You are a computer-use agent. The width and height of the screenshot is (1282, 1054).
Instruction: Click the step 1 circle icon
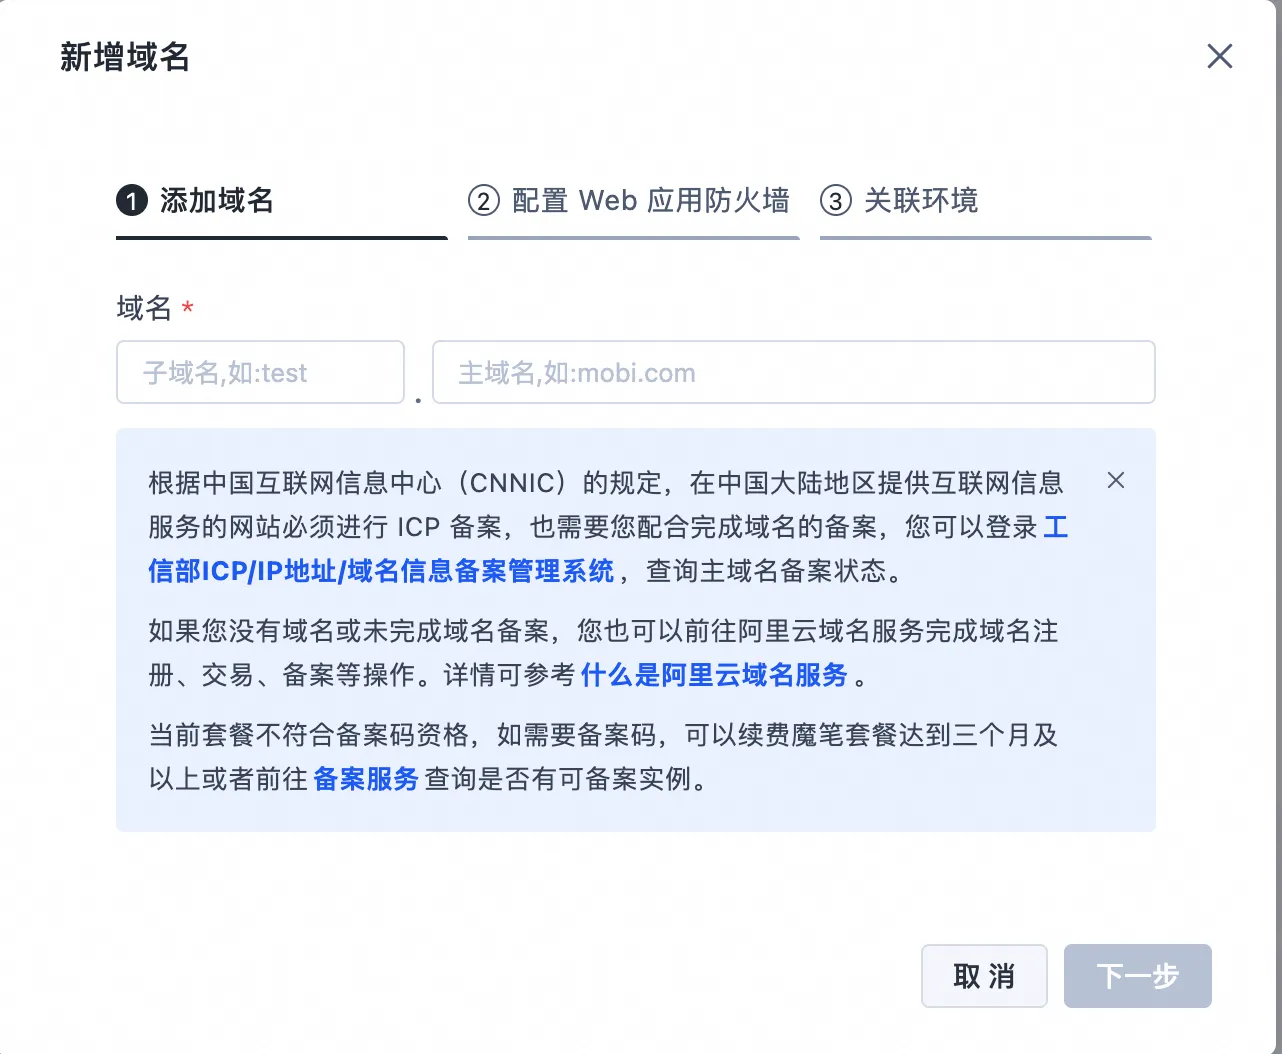pyautogui.click(x=132, y=201)
